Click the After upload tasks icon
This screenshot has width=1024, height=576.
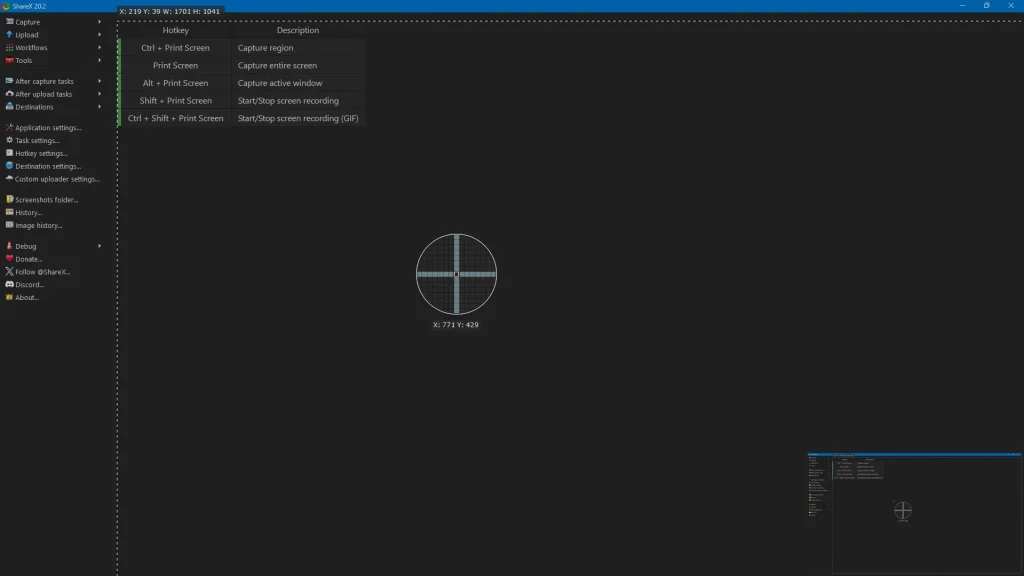(9, 94)
